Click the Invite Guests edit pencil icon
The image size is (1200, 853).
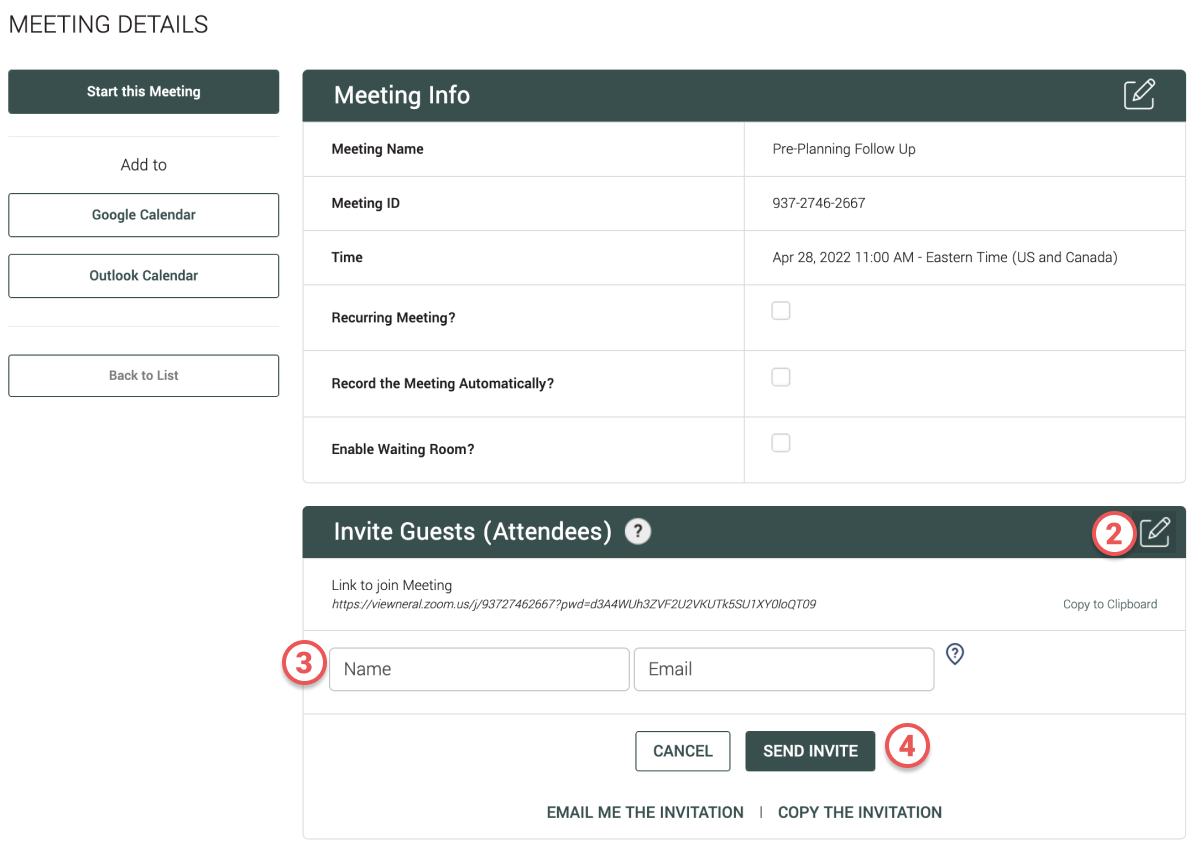pos(1154,532)
